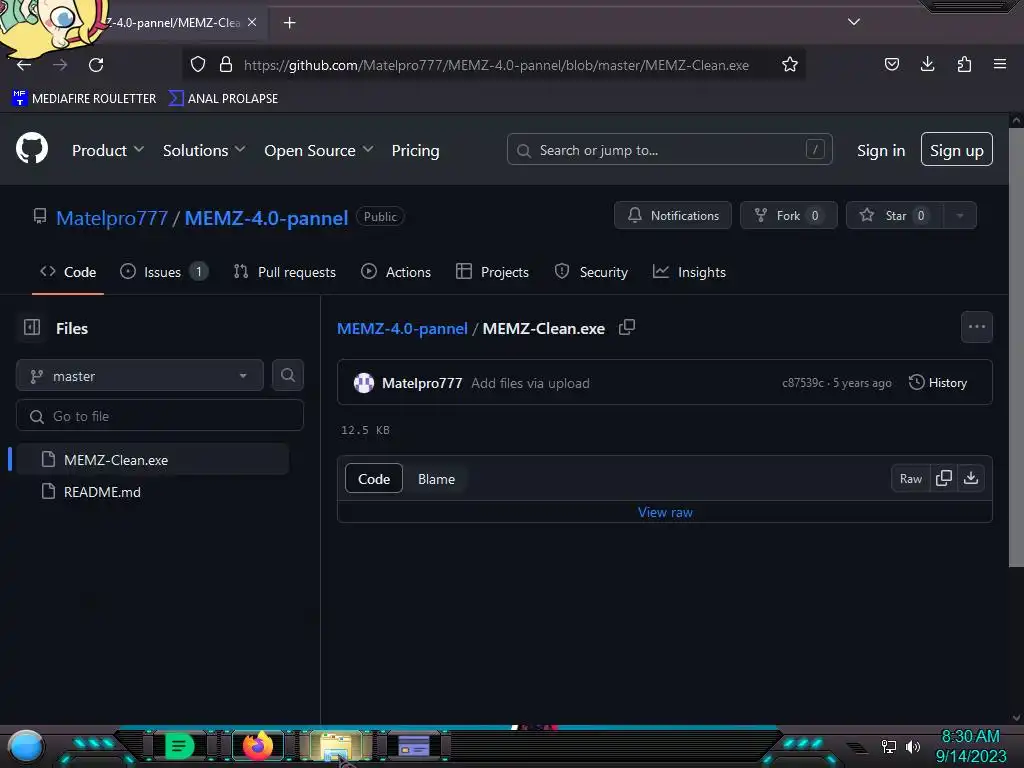Open the Add files via upload commit
Viewport: 1024px width, 768px height.
[530, 383]
